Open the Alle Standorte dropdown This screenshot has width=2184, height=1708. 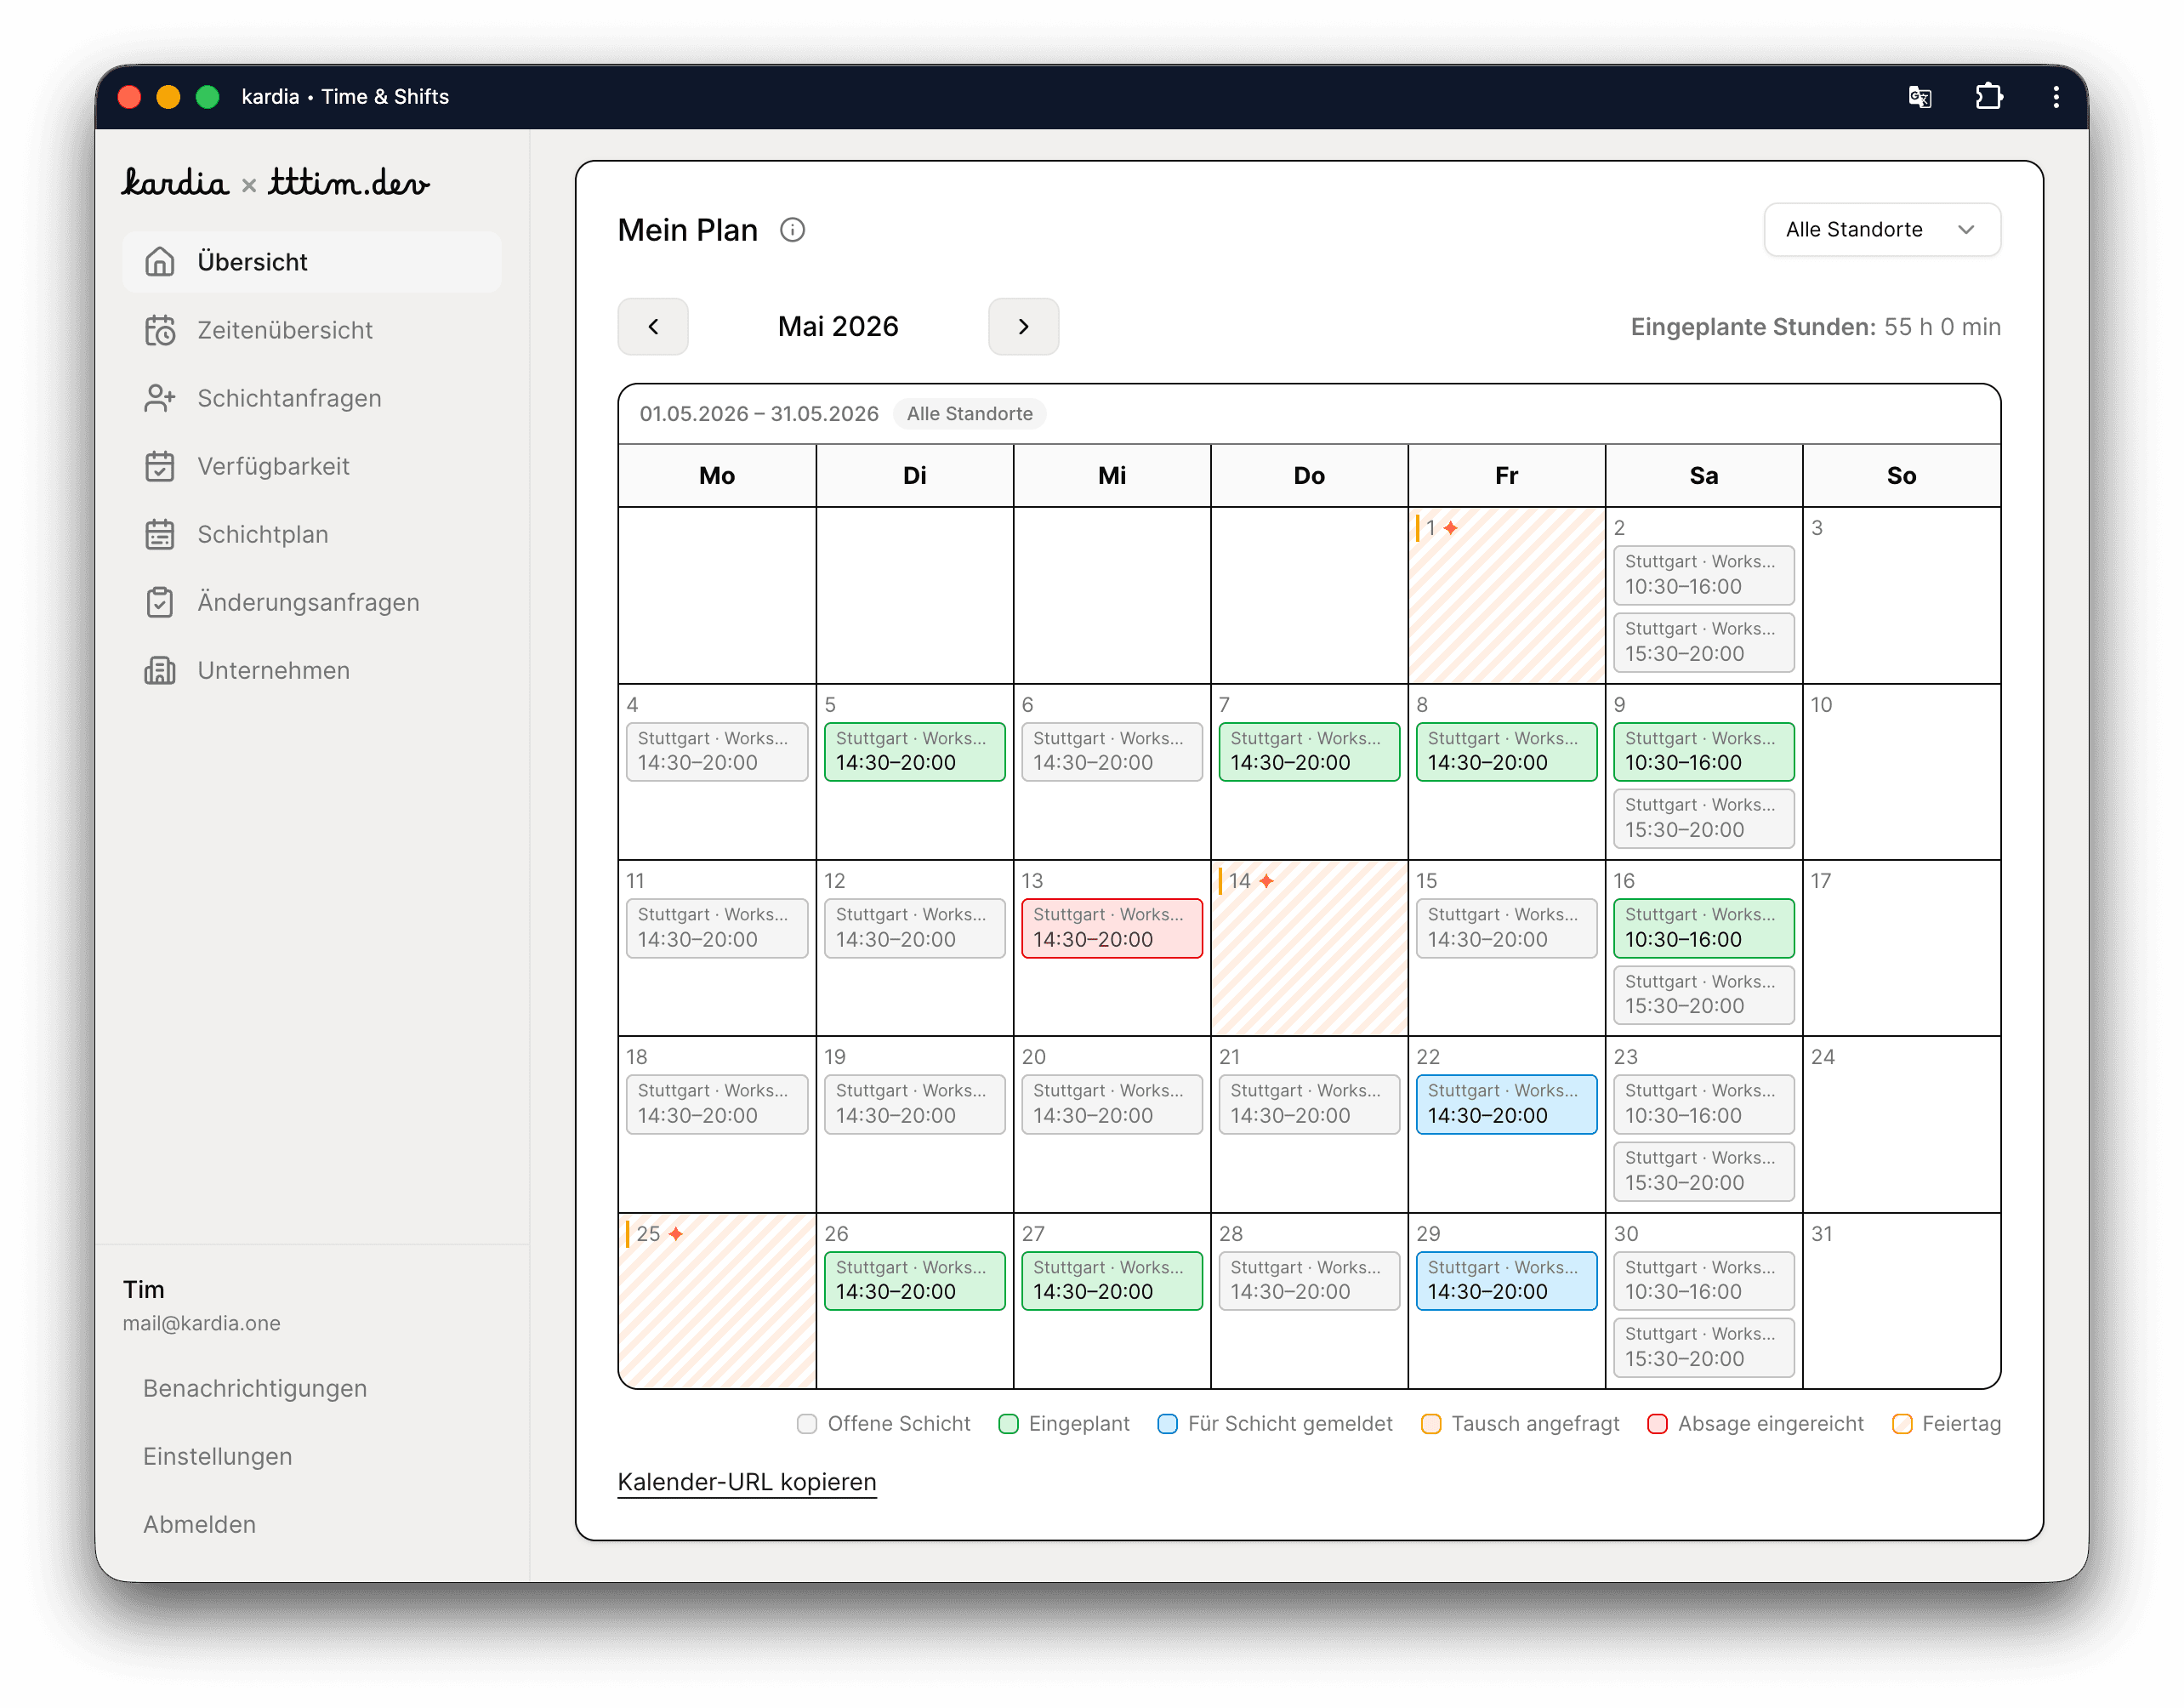pos(1881,230)
